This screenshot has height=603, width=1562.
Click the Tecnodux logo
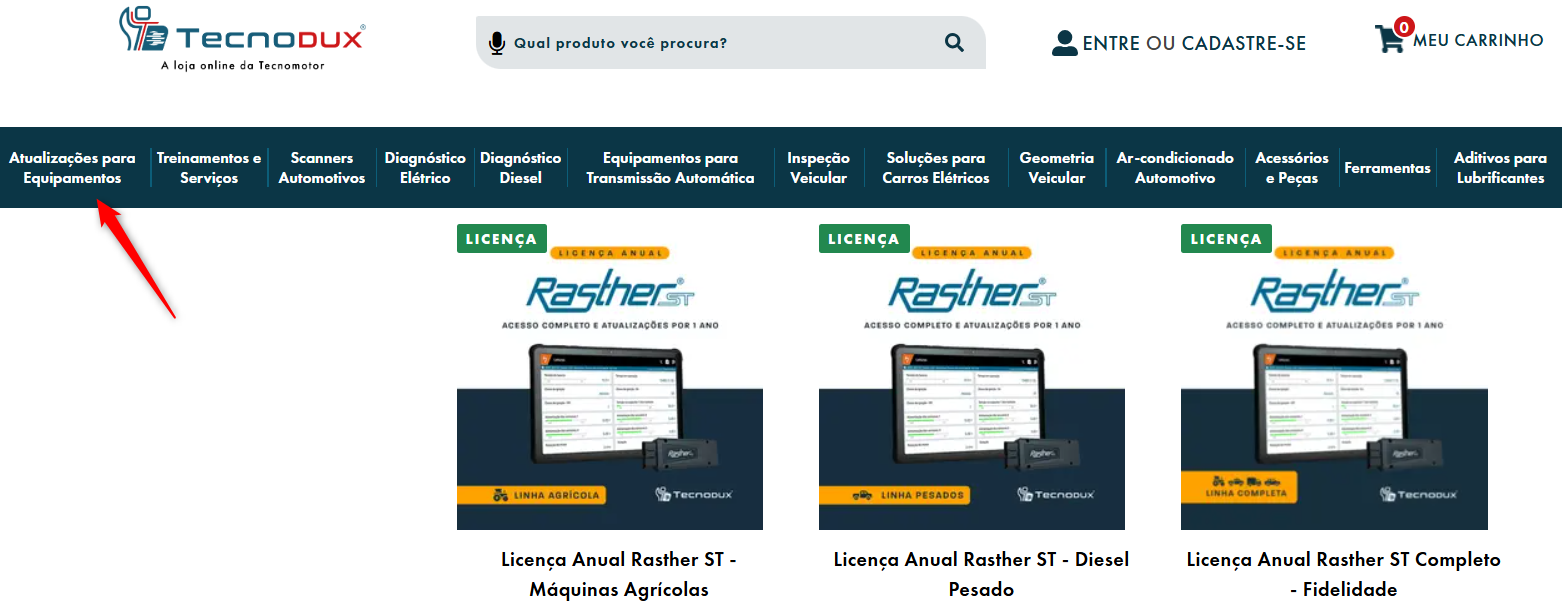[x=241, y=39]
